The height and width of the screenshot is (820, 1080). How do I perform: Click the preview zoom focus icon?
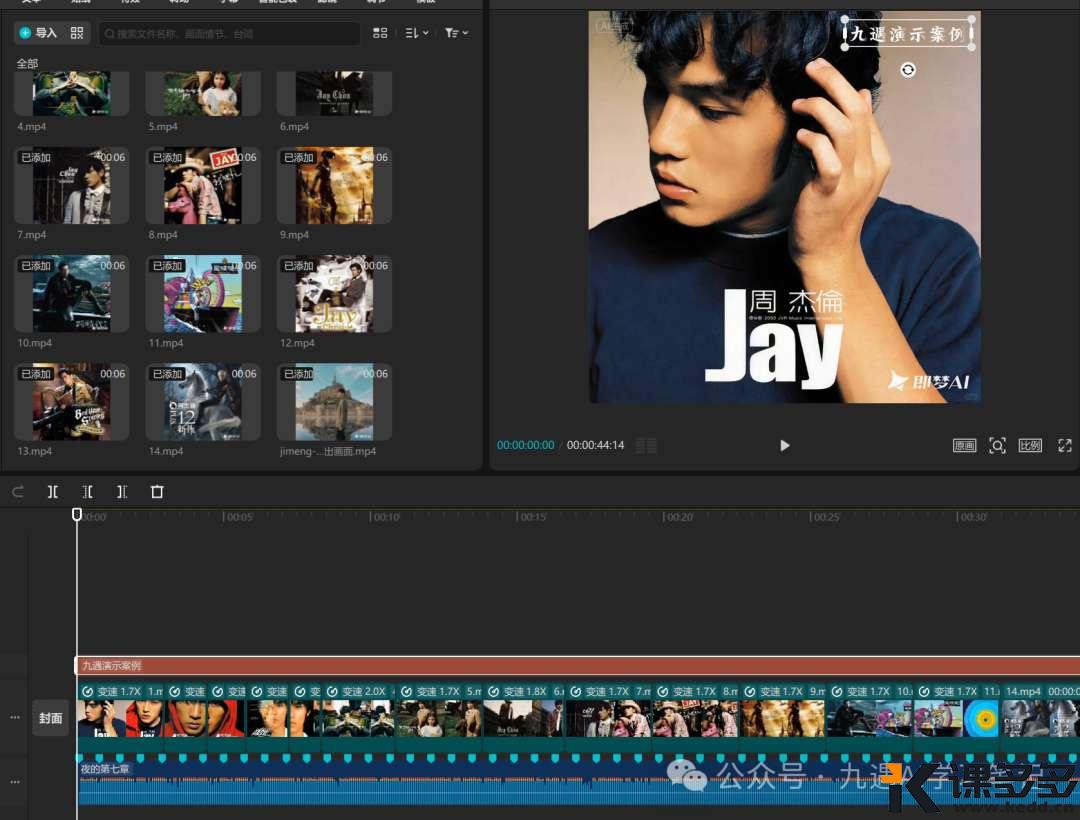click(x=997, y=445)
